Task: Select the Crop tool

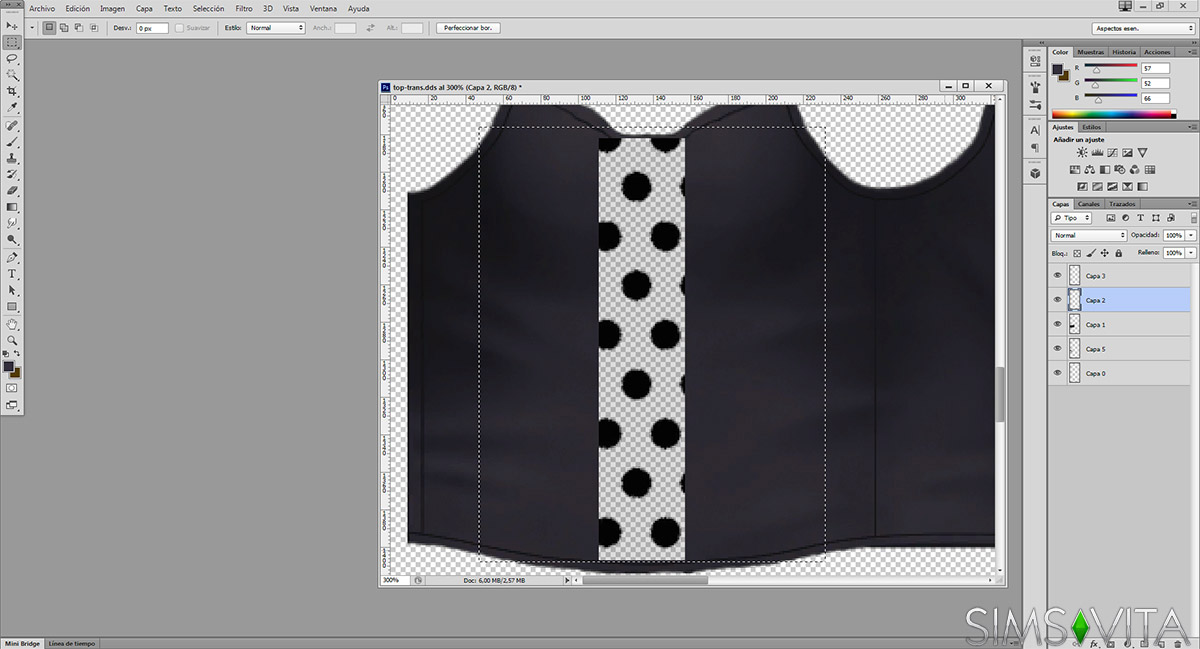Action: (x=12, y=91)
